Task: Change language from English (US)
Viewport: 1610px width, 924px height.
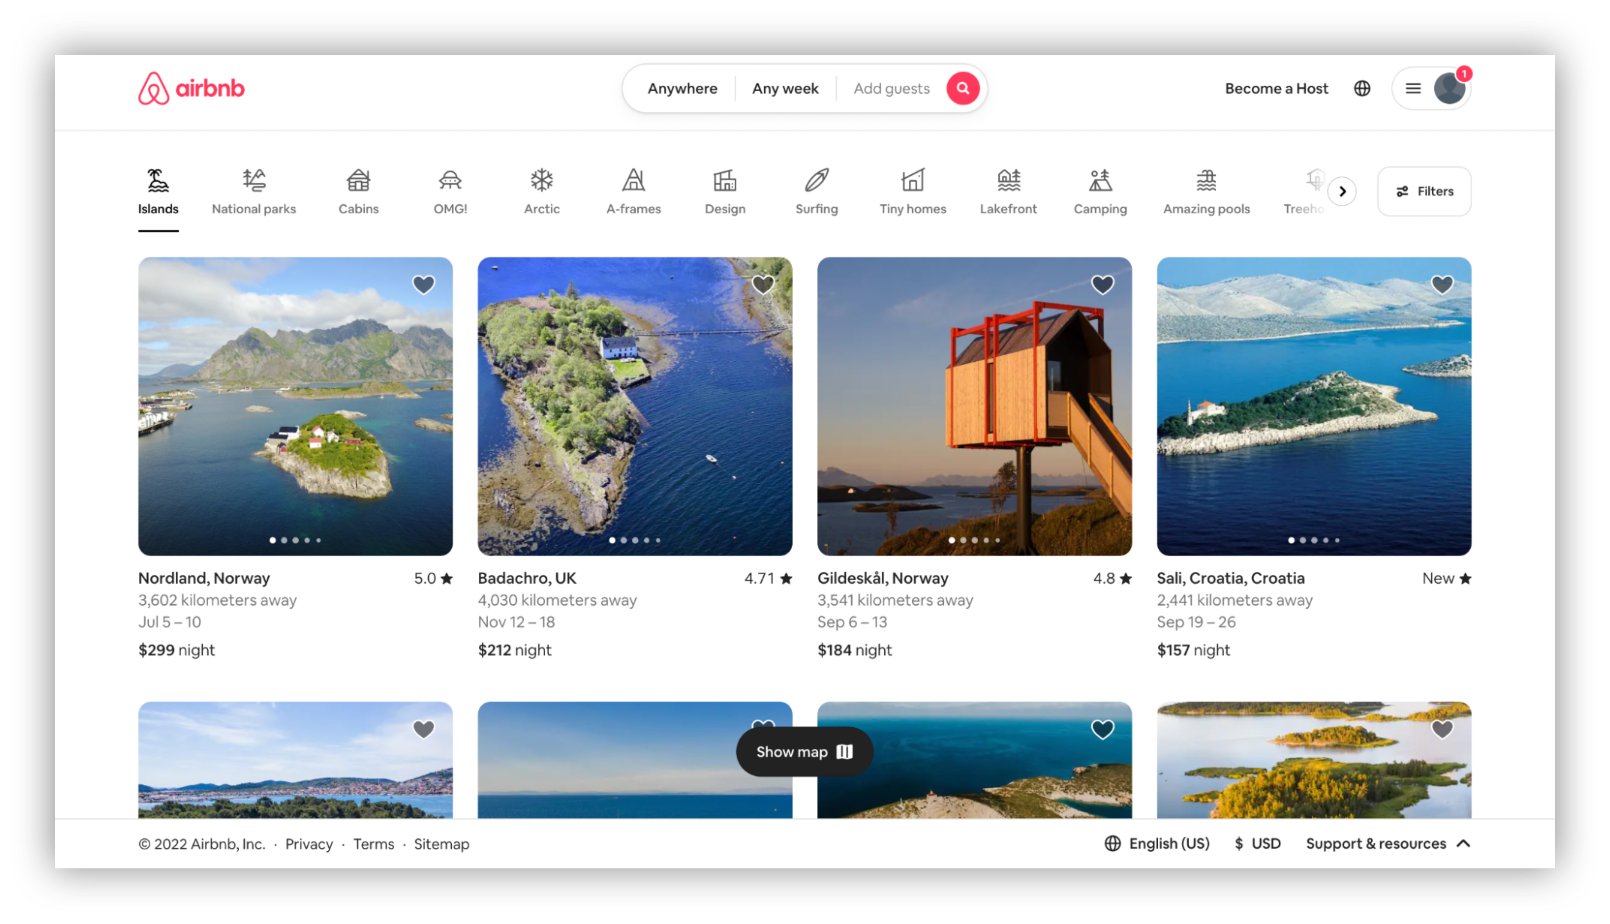Action: [1158, 844]
